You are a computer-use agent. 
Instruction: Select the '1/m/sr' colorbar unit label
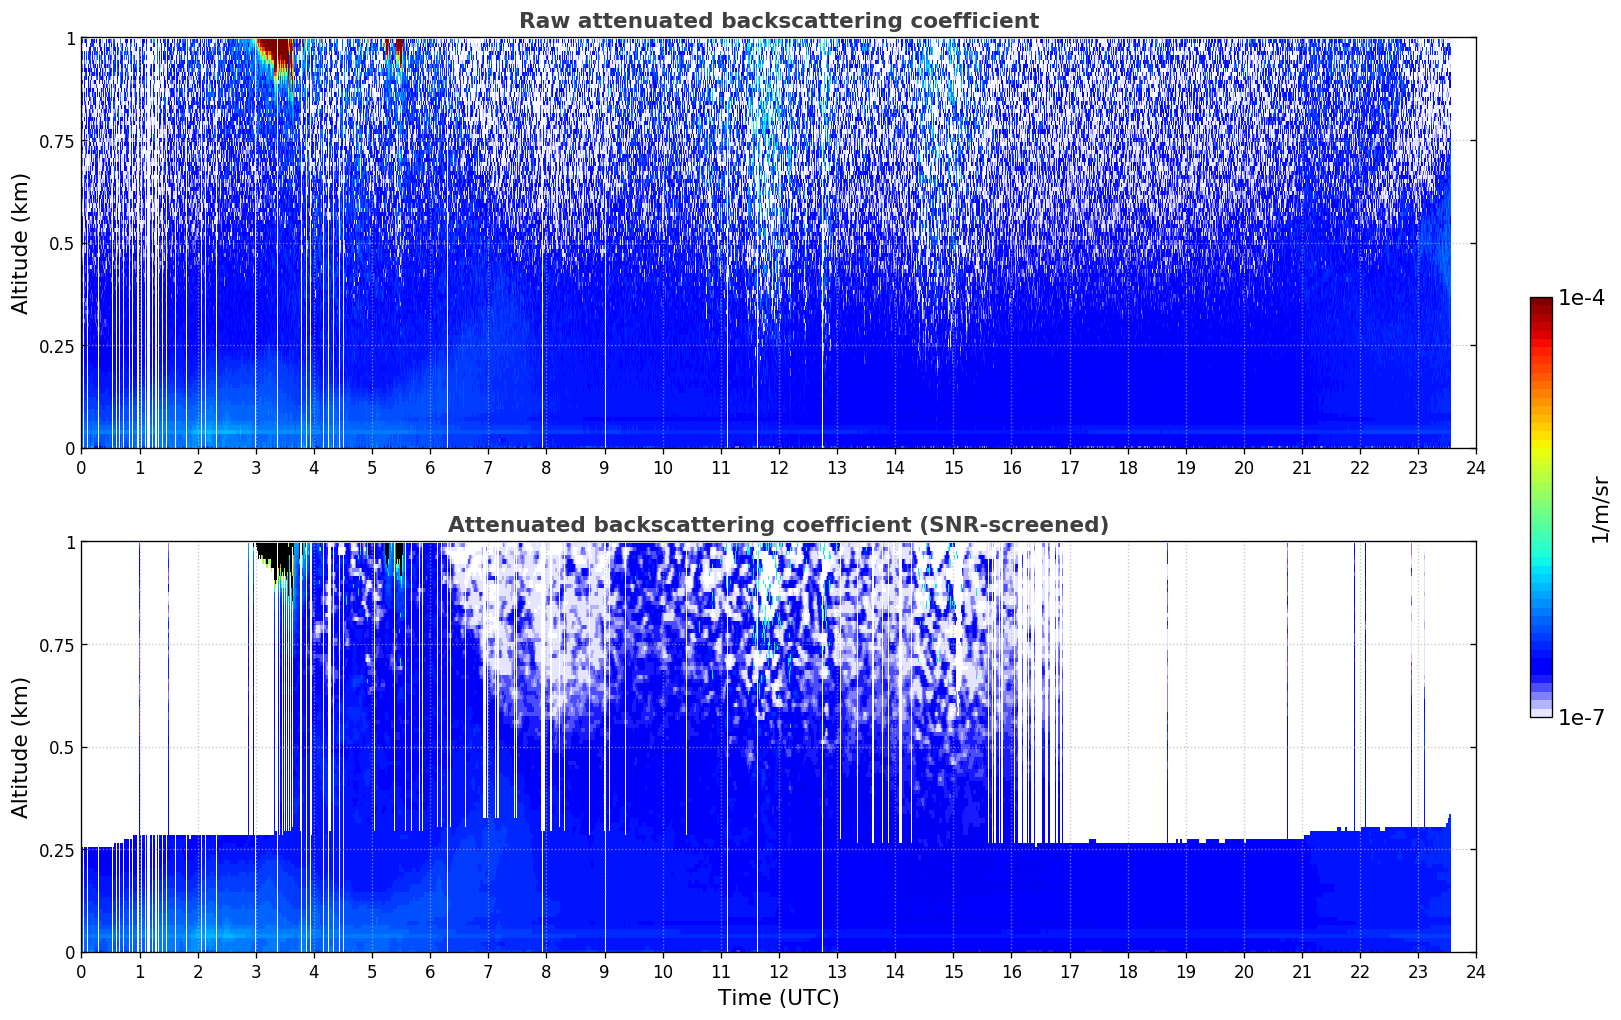(x=1600, y=508)
